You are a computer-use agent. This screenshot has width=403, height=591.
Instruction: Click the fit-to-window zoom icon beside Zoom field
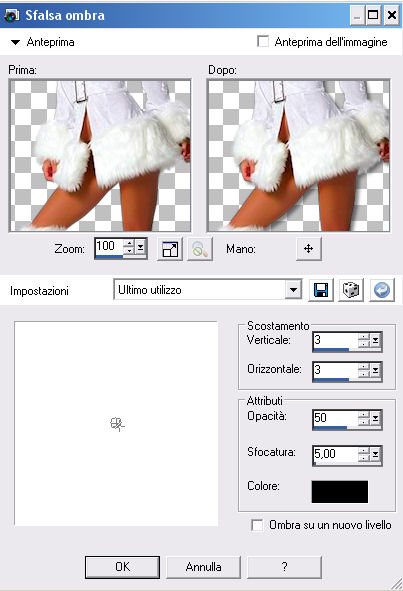pos(170,249)
